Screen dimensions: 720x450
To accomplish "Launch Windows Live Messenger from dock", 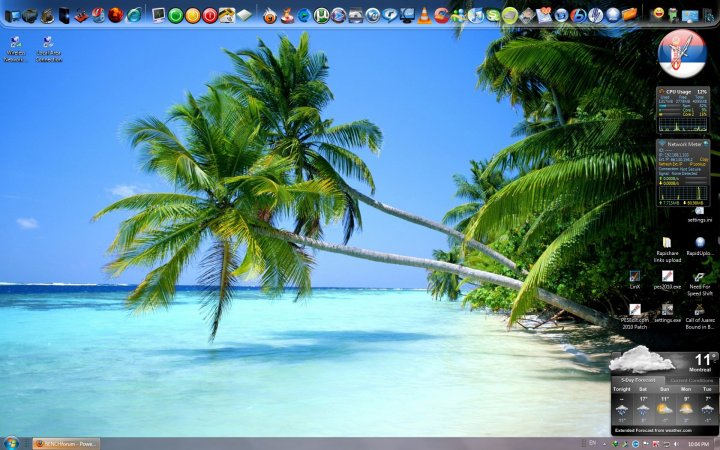I will coord(458,16).
